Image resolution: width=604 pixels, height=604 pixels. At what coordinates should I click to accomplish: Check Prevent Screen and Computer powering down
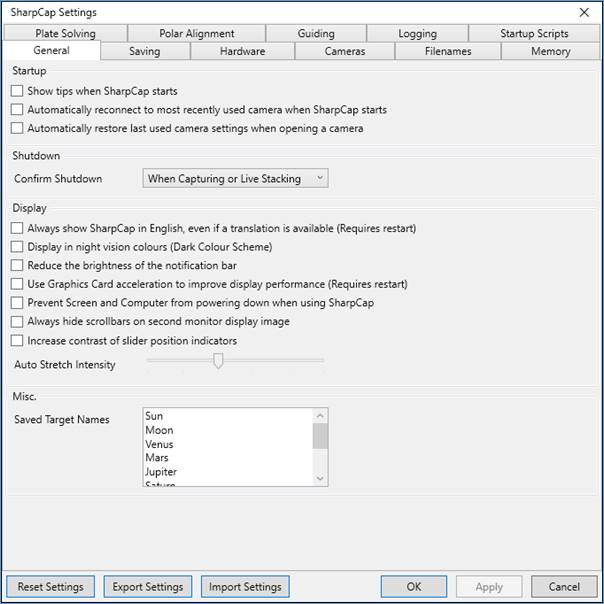(x=17, y=302)
